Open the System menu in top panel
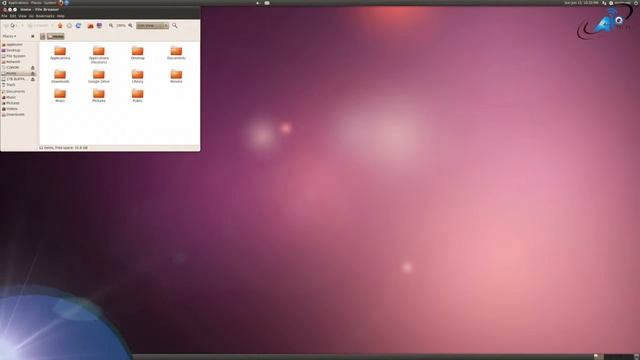The image size is (640, 360). (50, 3)
